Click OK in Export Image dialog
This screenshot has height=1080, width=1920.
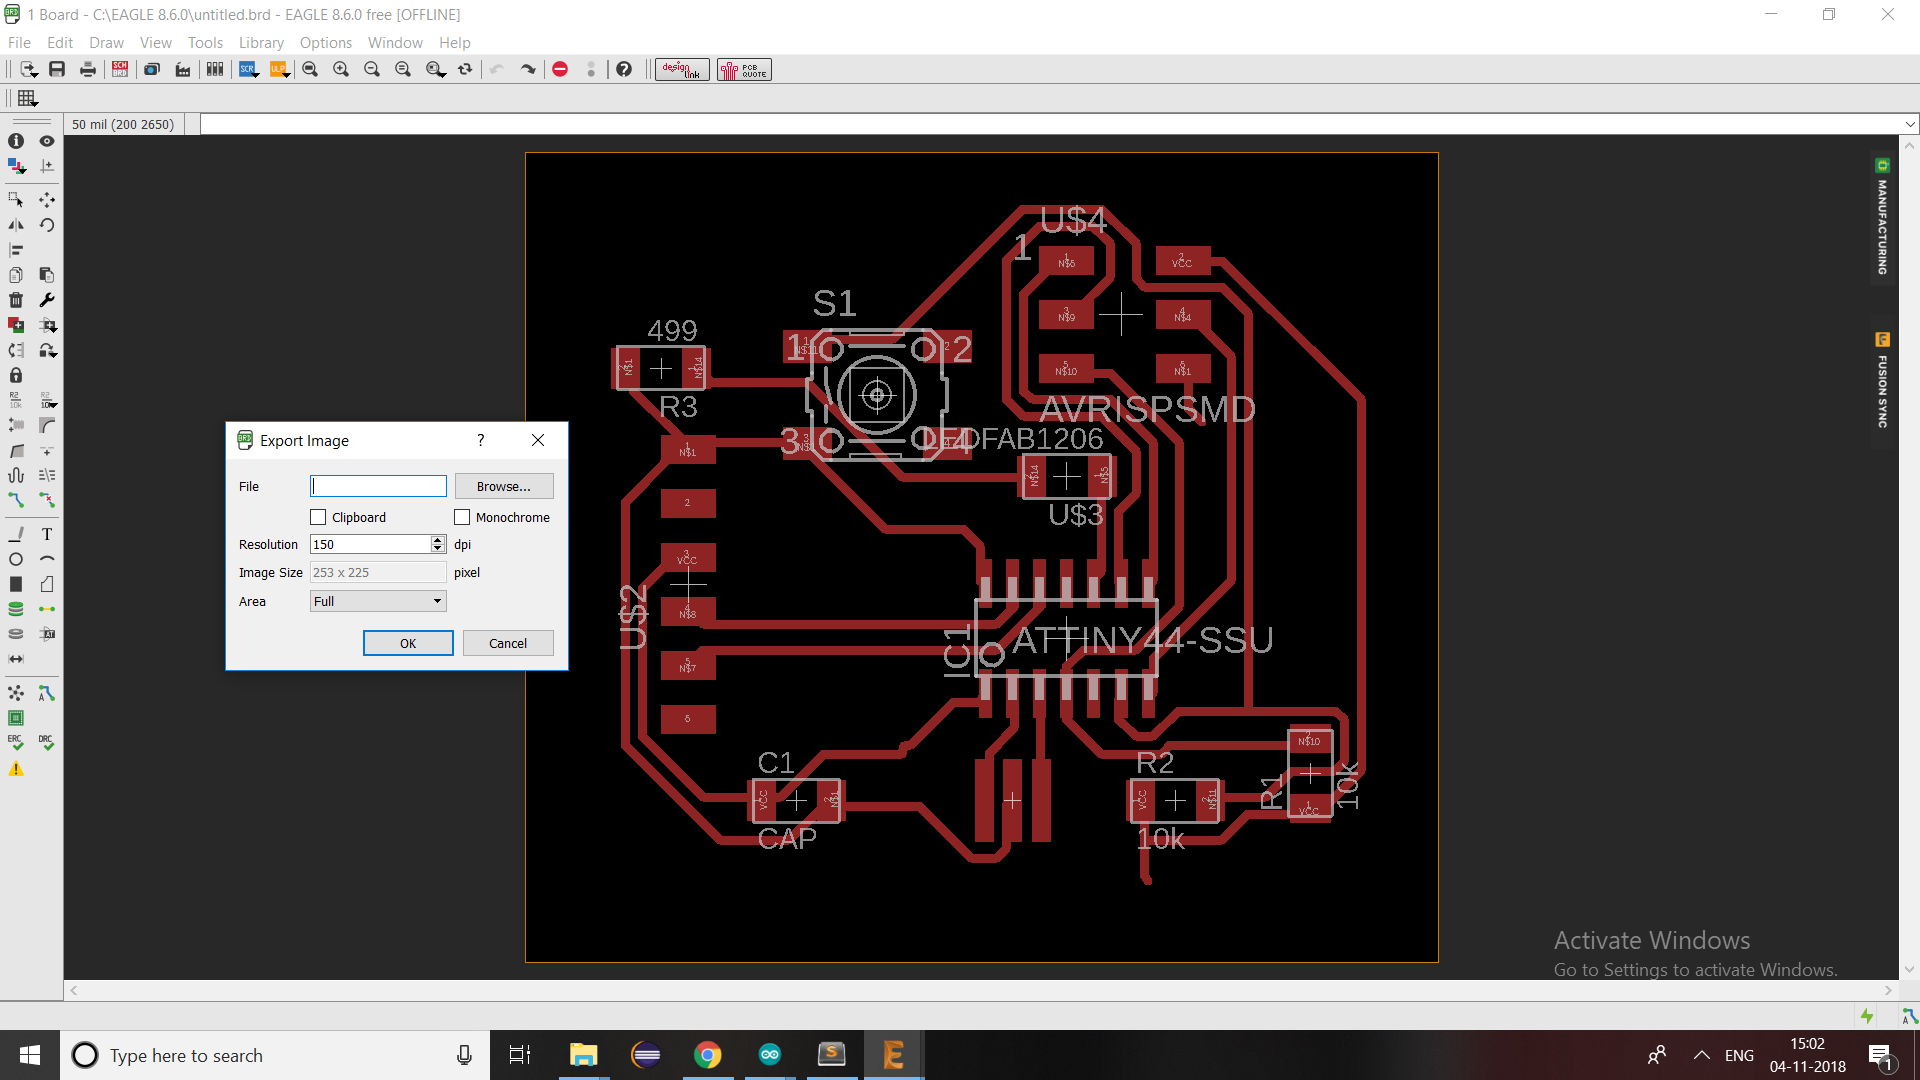coord(408,643)
